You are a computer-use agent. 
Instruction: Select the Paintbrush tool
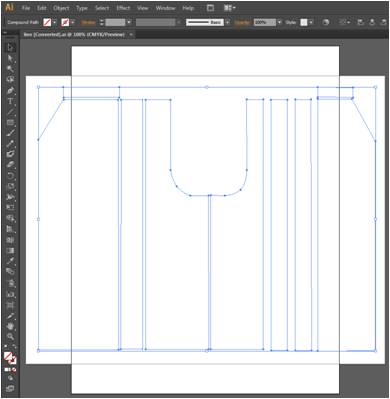10,133
